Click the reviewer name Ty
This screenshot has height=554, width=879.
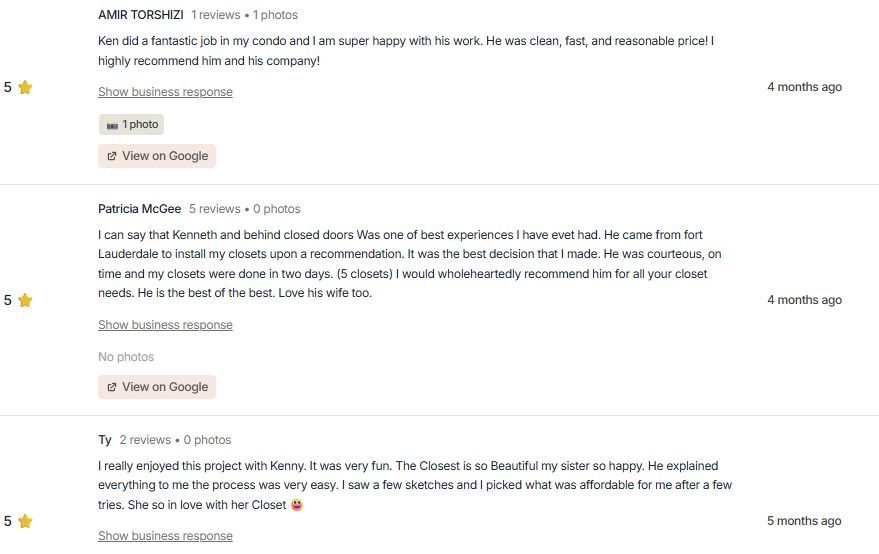105,440
